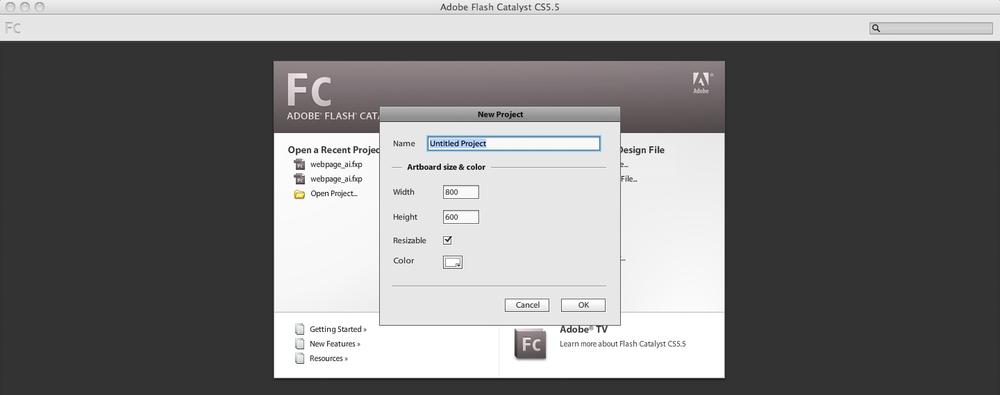The width and height of the screenshot is (1000, 395).
Task: Click the document icon beside New Features
Action: [x=299, y=344]
